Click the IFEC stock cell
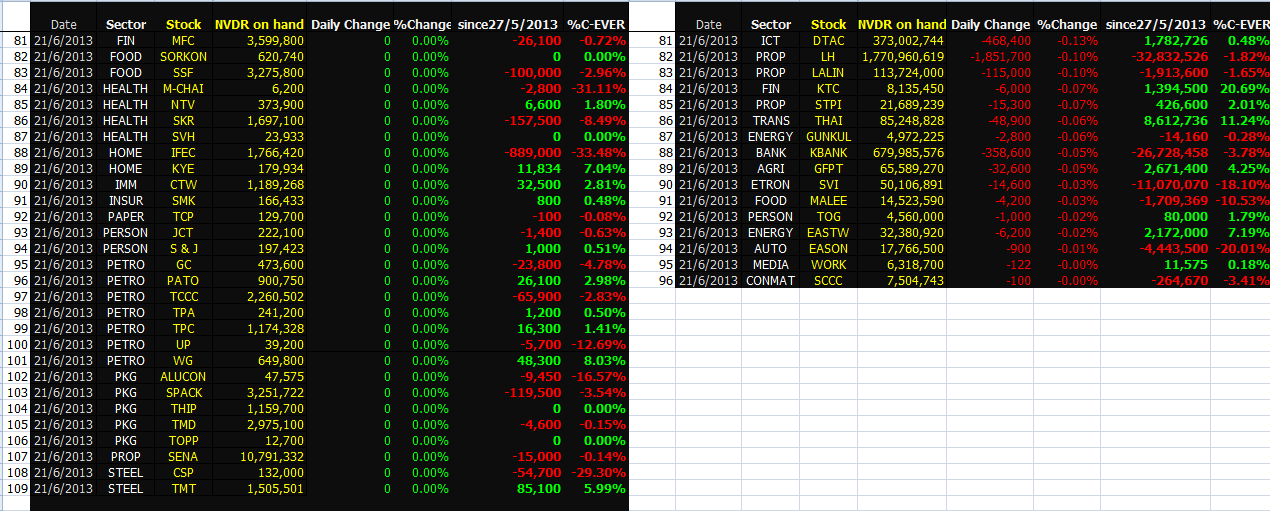 pyautogui.click(x=183, y=153)
